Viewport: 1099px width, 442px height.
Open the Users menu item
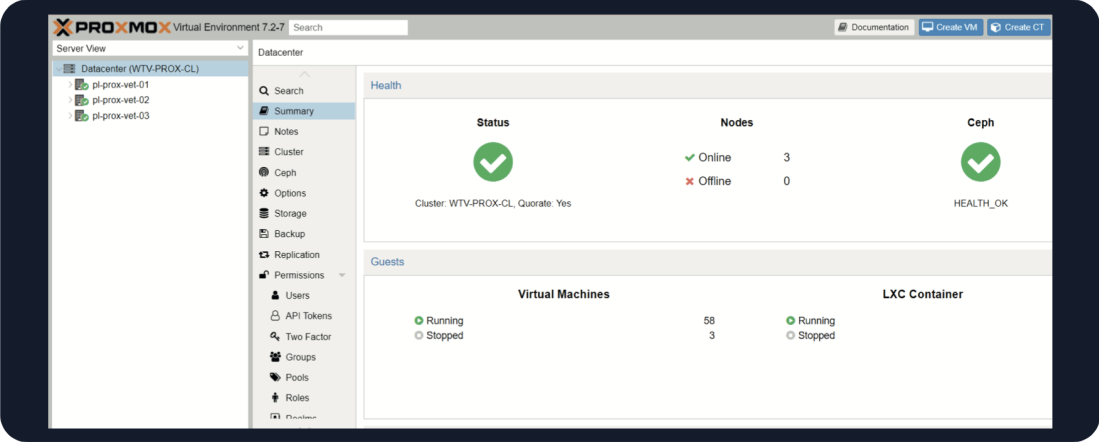(304, 295)
